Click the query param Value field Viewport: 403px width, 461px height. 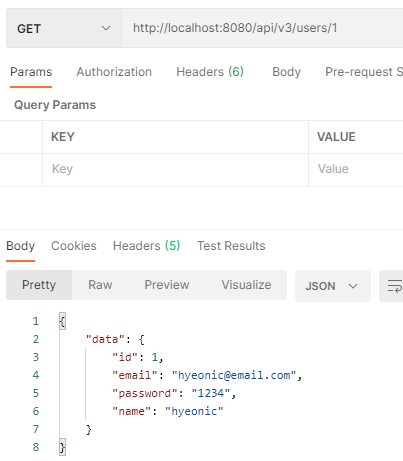click(356, 169)
